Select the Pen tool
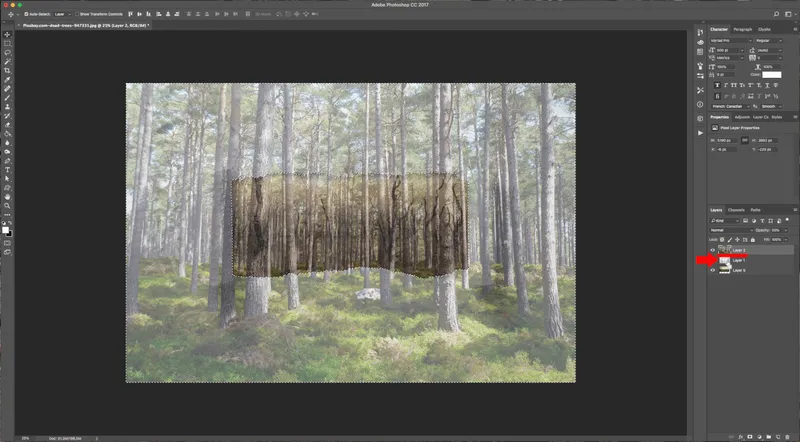Screen dimensions: 800x442 (7, 161)
